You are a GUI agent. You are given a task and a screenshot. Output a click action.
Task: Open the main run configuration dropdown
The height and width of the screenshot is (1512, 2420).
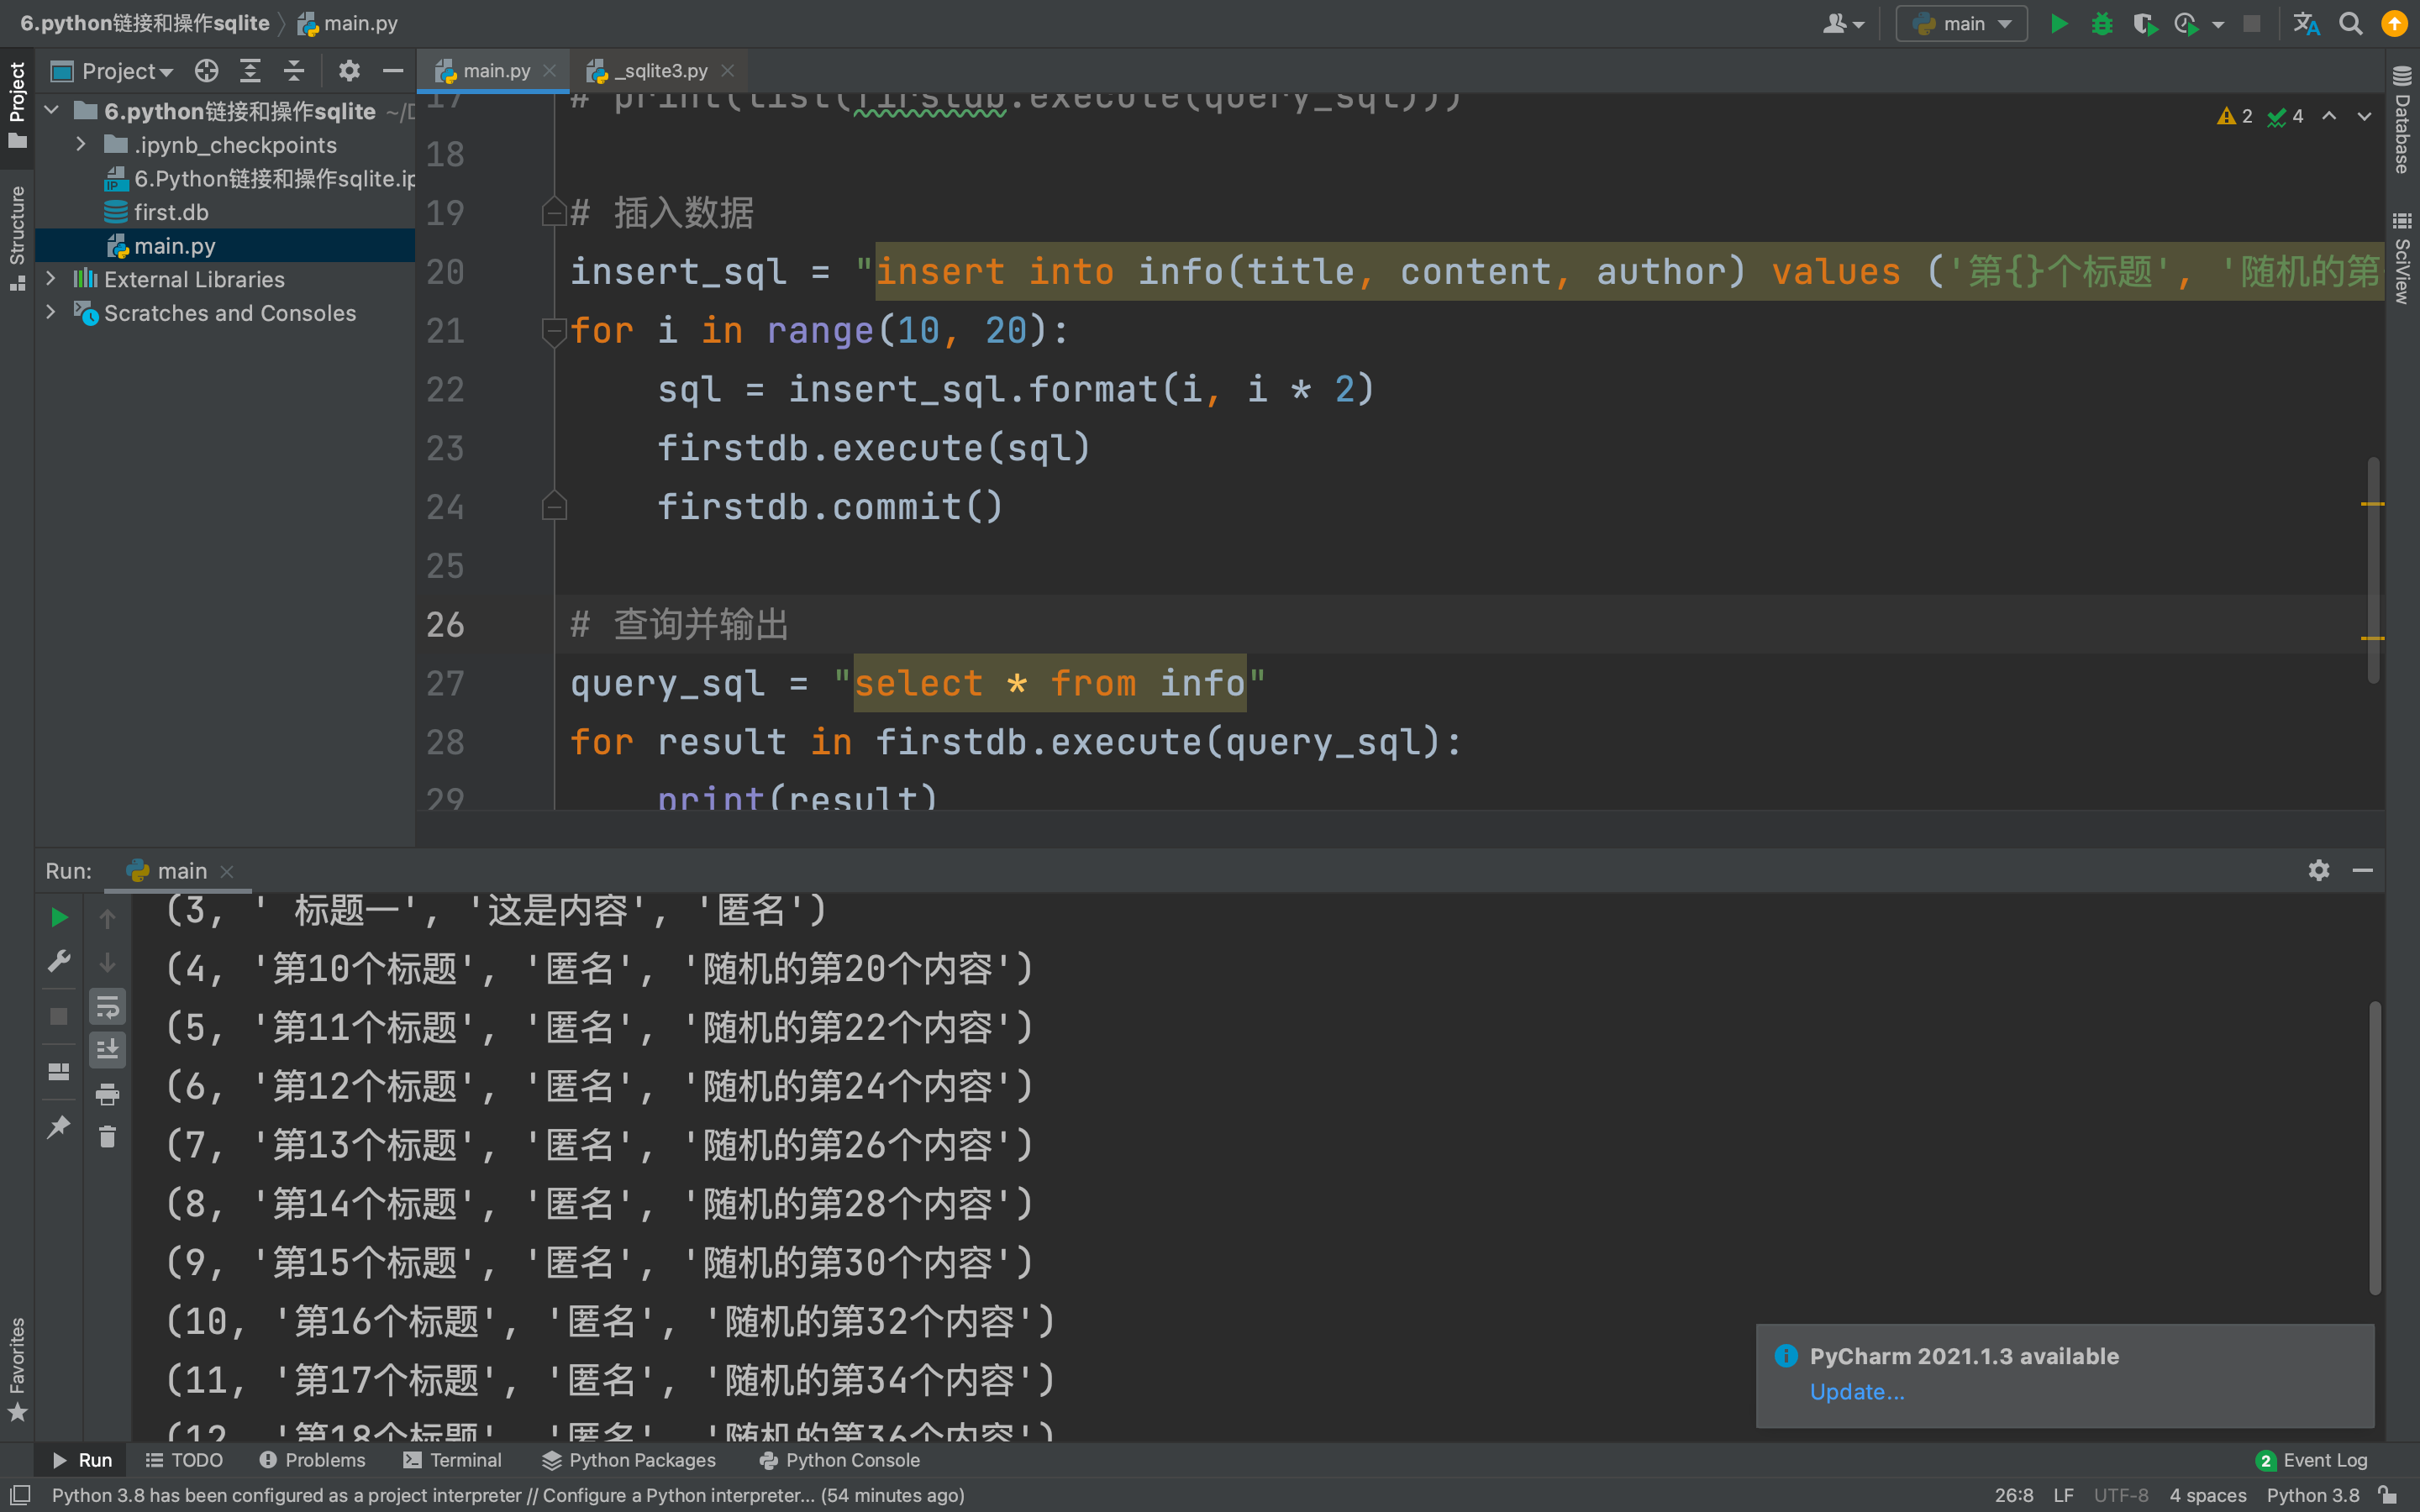[1961, 23]
